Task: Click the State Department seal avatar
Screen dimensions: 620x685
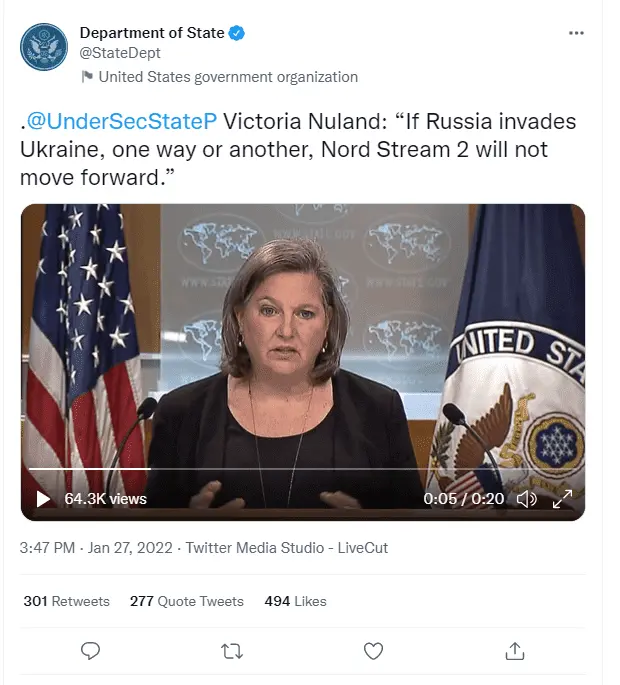Action: (44, 48)
